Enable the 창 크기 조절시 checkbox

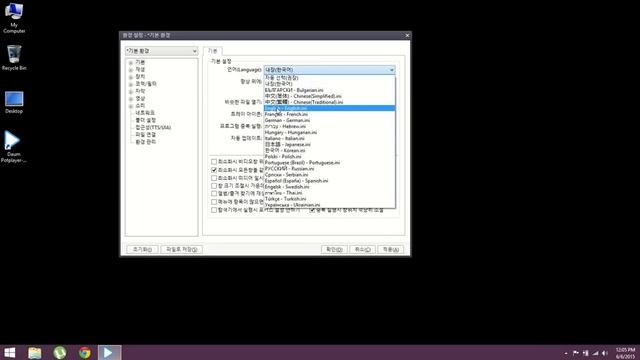[214, 186]
